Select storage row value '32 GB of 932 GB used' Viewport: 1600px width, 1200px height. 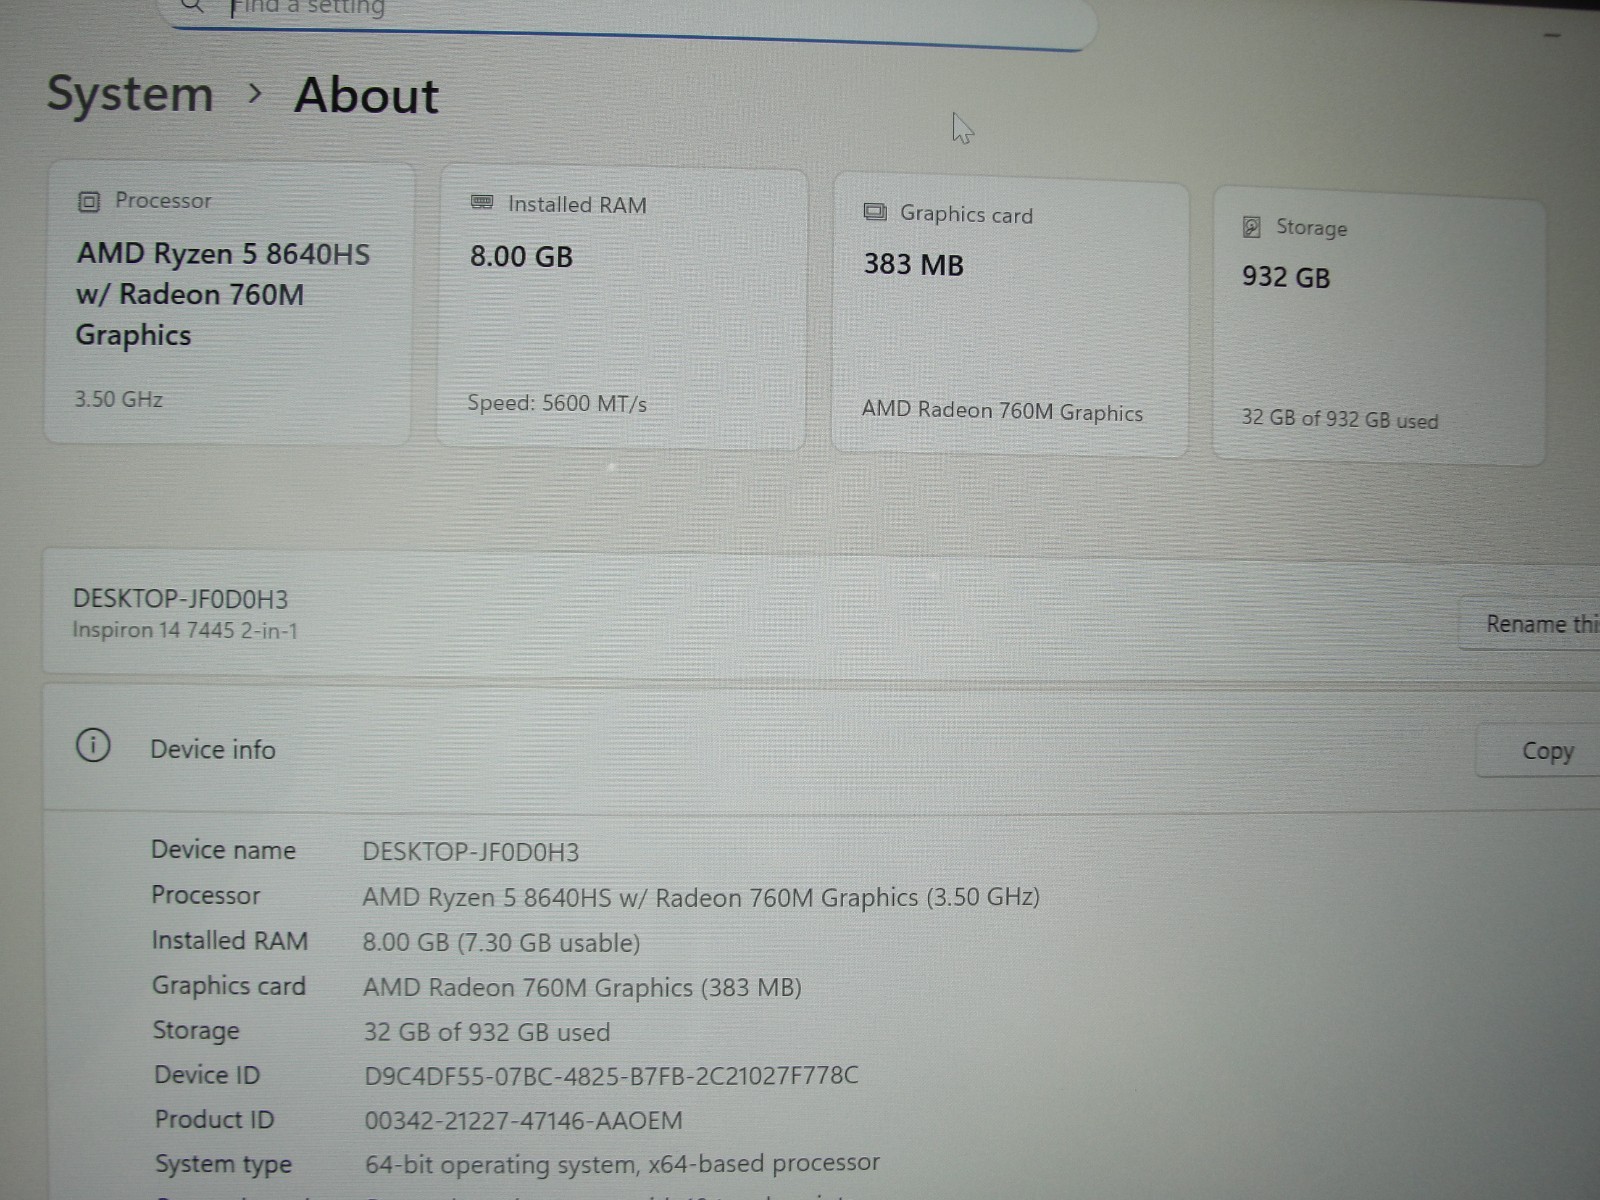pos(486,1032)
